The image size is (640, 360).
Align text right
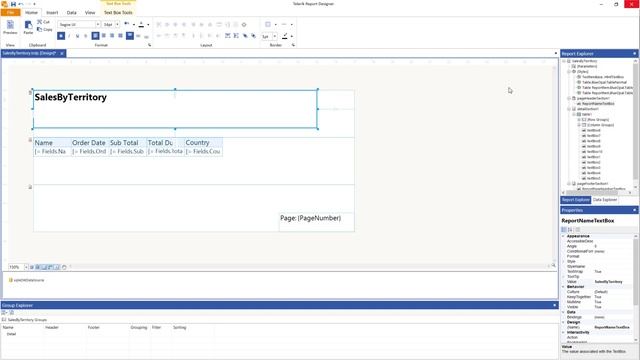(112, 36)
